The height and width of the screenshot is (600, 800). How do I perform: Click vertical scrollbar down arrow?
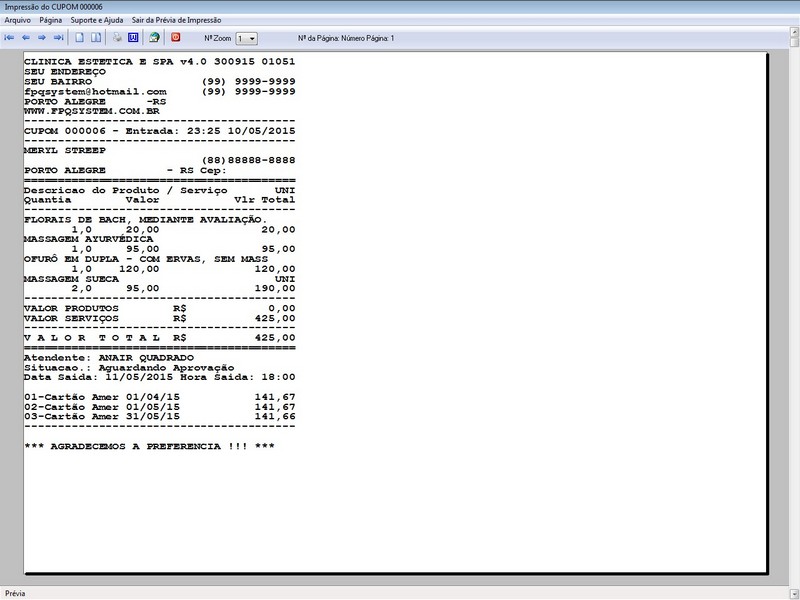pyautogui.click(x=794, y=593)
